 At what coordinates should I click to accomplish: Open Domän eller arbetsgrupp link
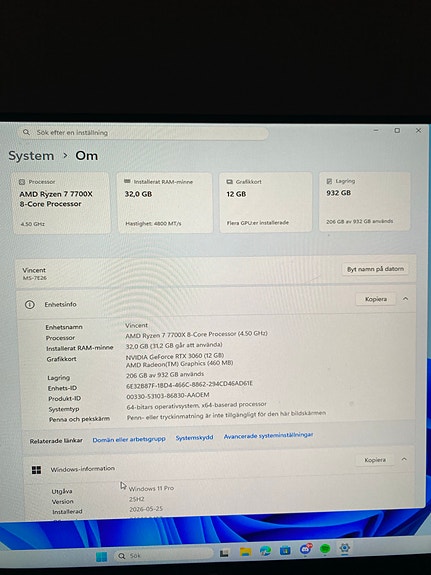[x=129, y=439]
